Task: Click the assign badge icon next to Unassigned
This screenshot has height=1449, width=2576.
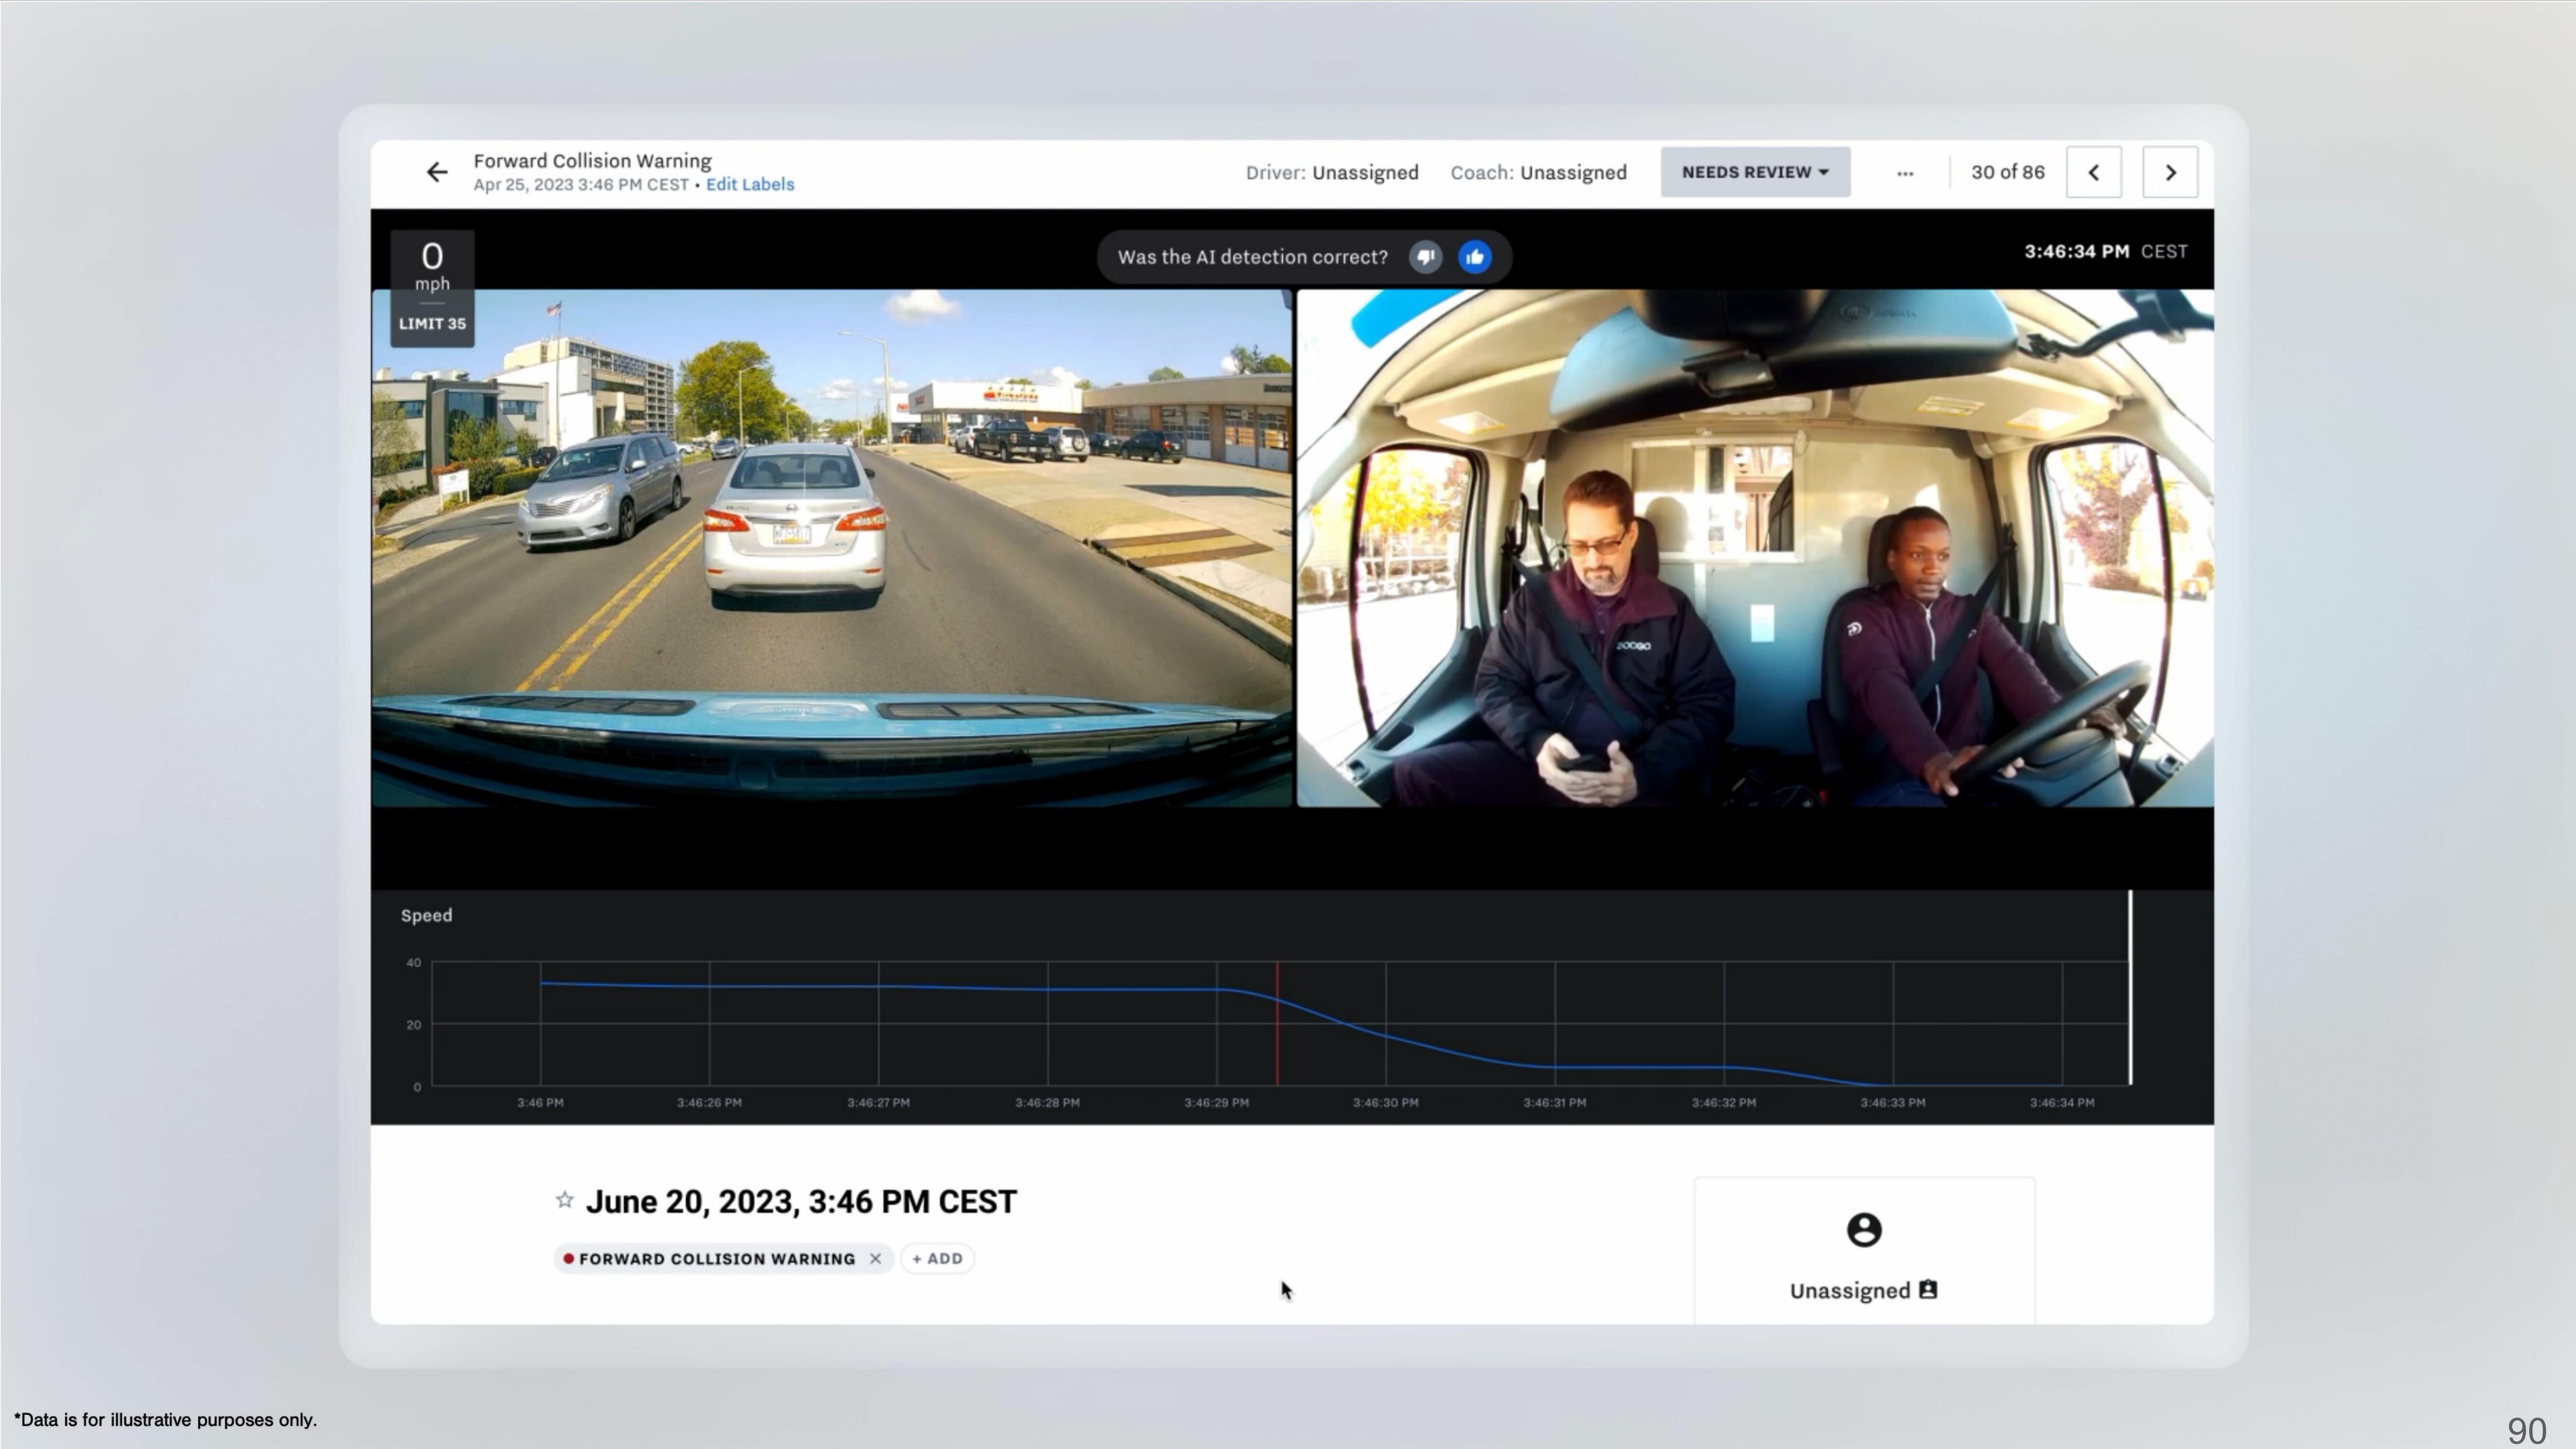Action: point(1928,1289)
